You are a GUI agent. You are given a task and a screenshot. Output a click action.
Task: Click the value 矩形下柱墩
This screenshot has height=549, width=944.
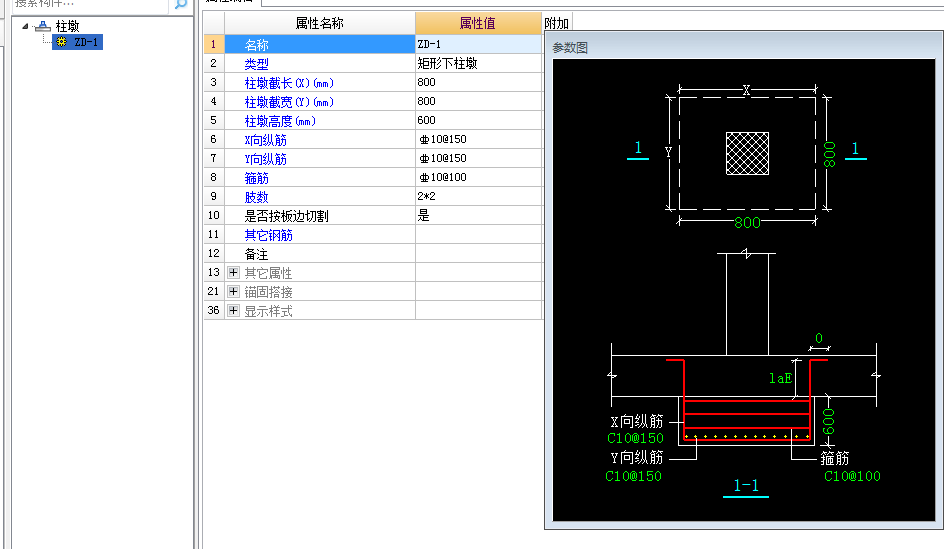[x=447, y=63]
